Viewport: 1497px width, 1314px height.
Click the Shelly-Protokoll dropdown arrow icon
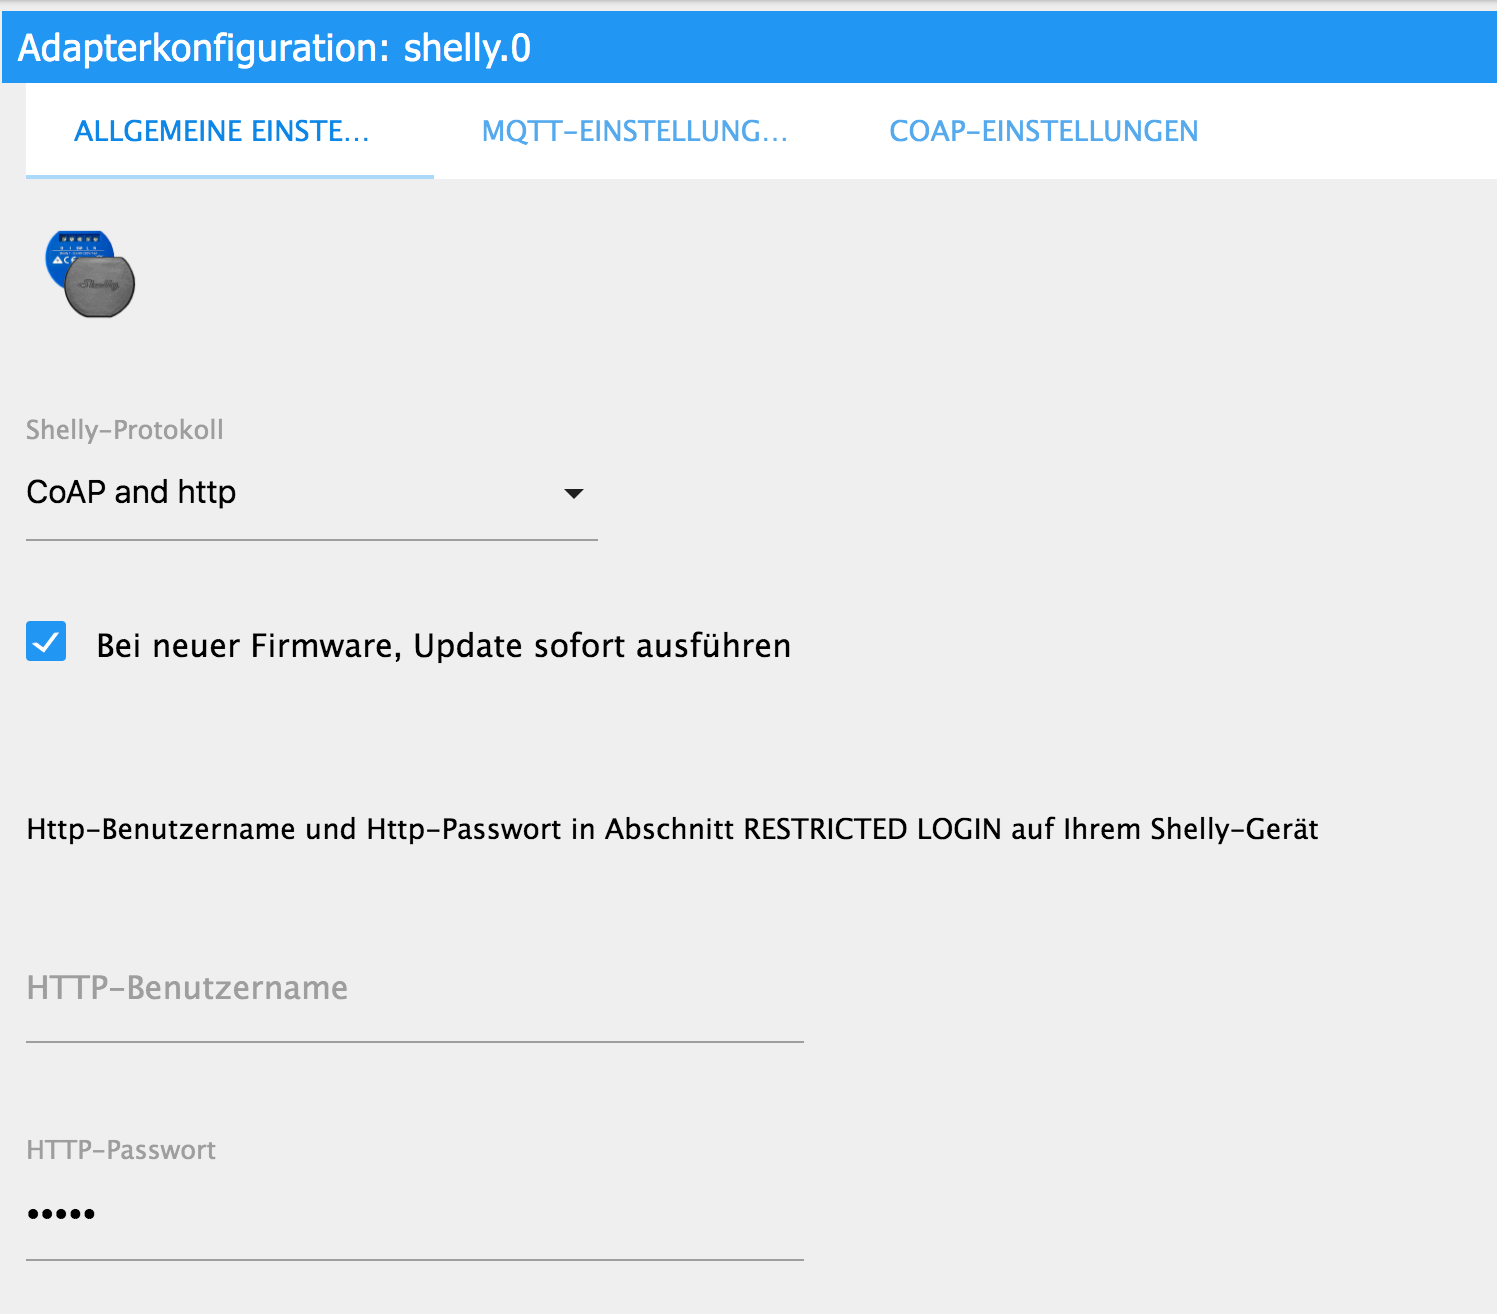click(573, 493)
